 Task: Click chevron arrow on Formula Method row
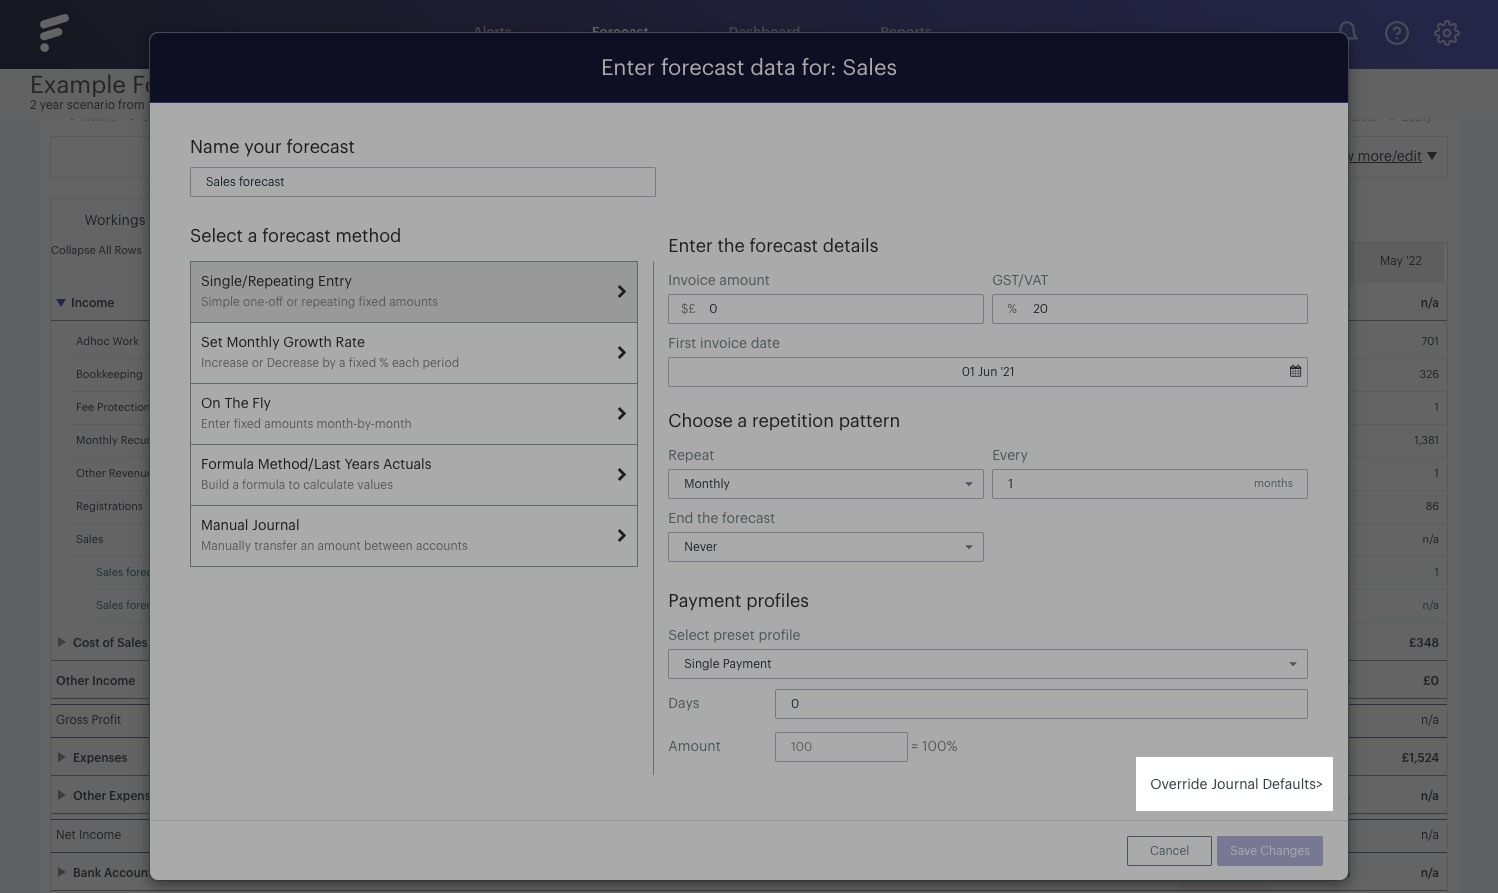[621, 475]
